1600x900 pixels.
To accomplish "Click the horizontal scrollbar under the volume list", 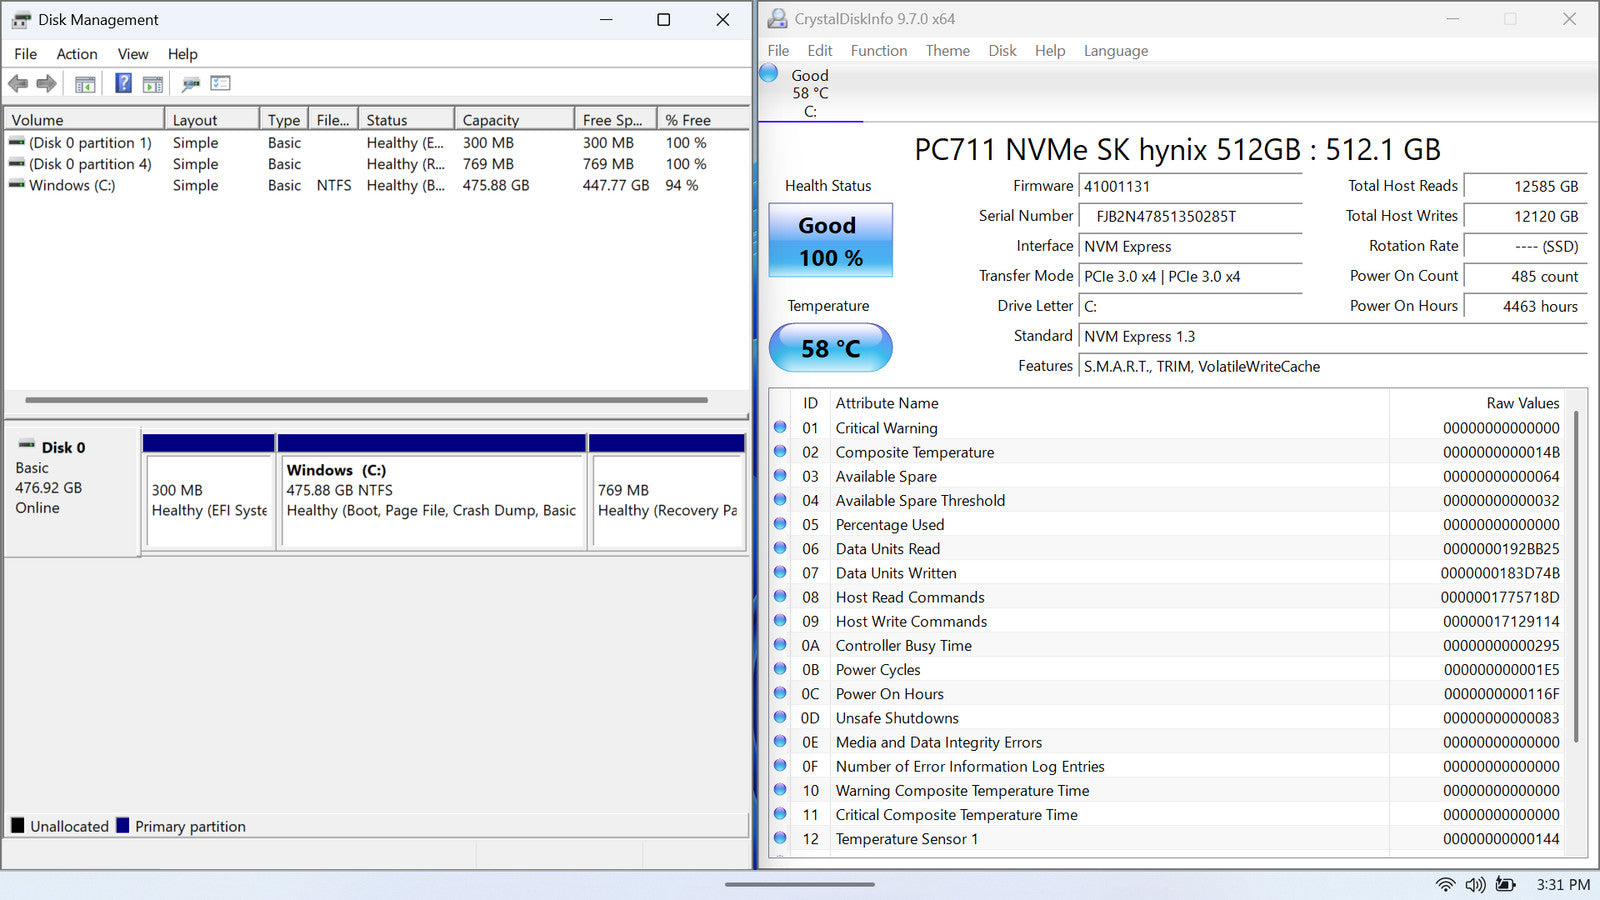I will 366,400.
